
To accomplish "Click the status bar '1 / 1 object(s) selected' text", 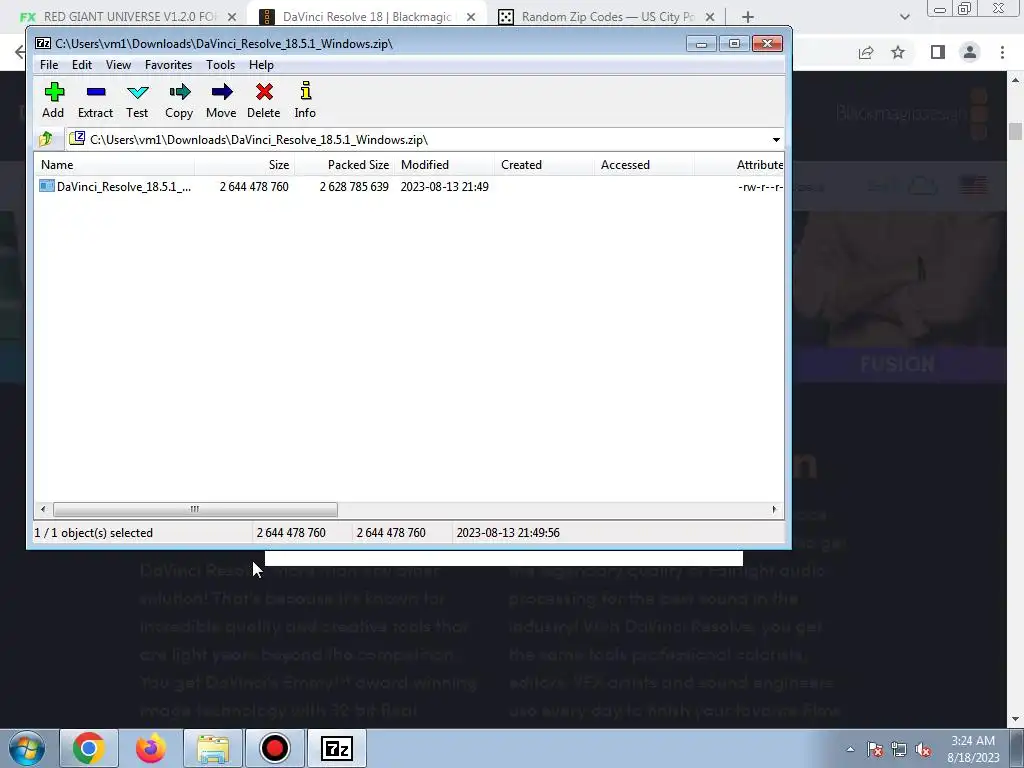I will [93, 533].
